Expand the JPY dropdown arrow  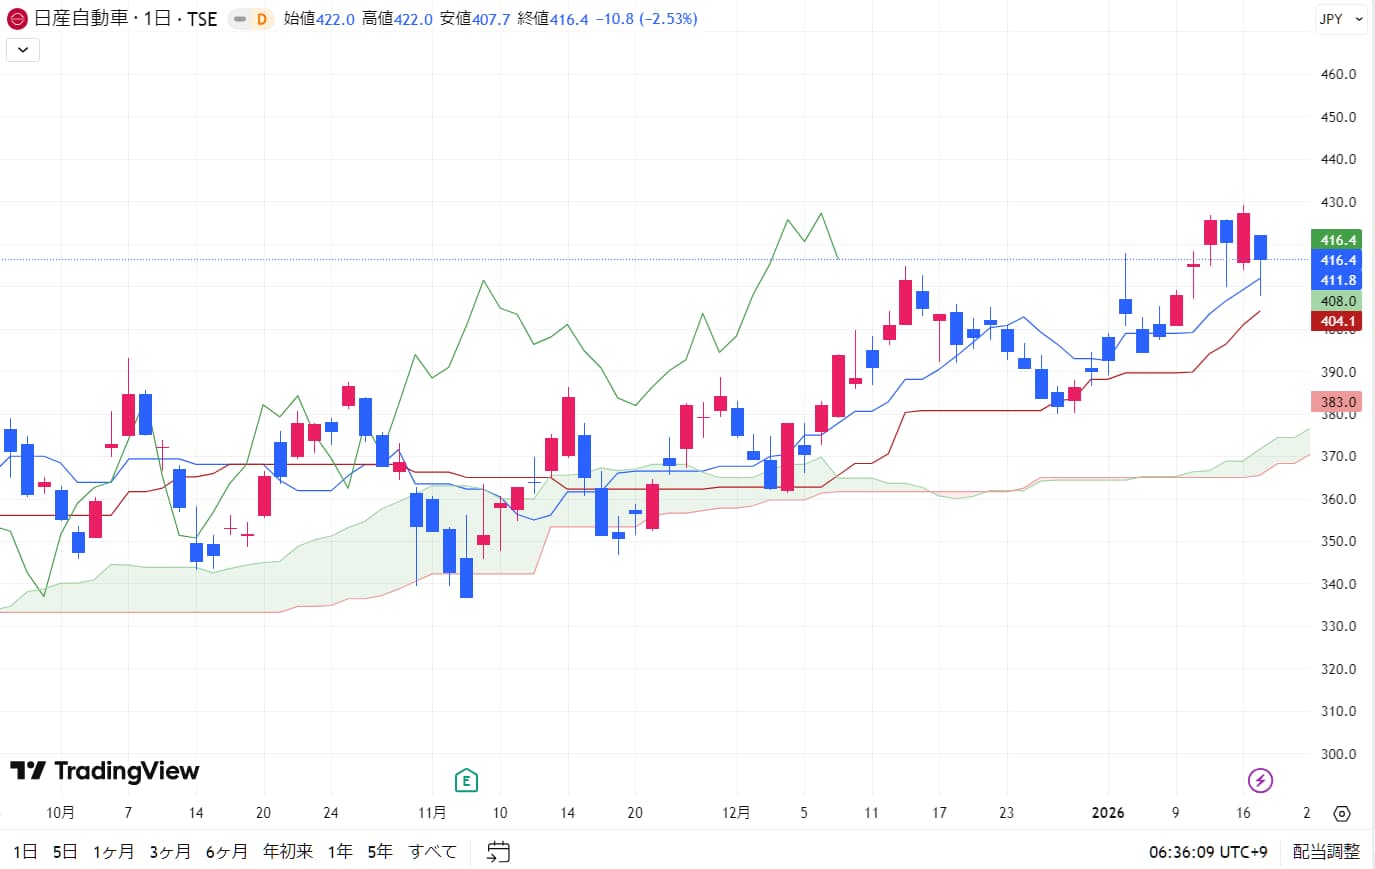tap(1357, 18)
